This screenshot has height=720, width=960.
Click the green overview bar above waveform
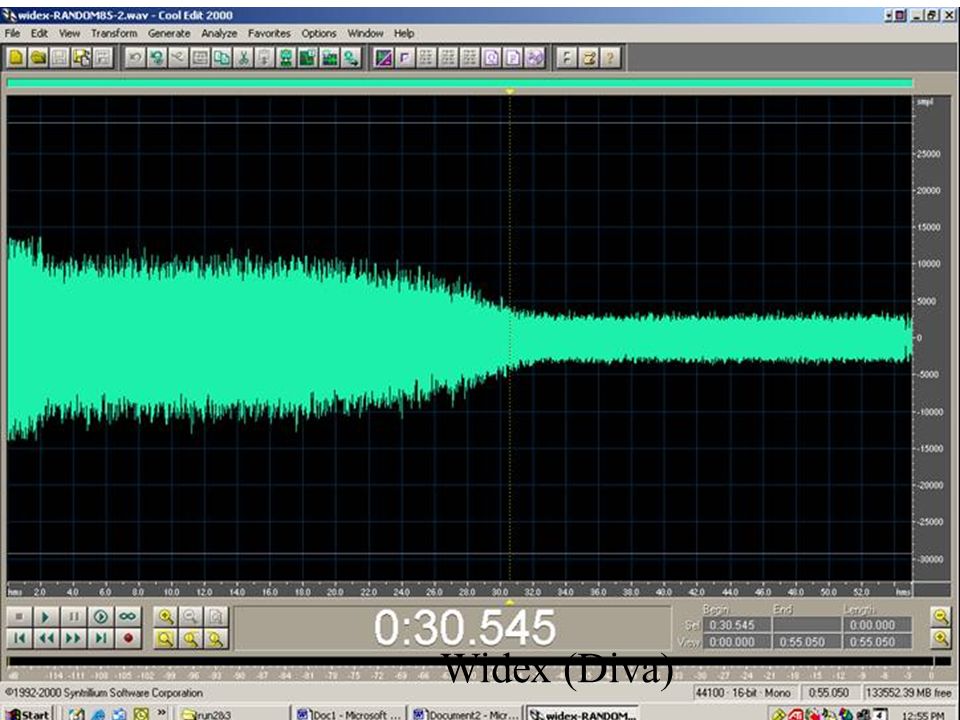459,83
